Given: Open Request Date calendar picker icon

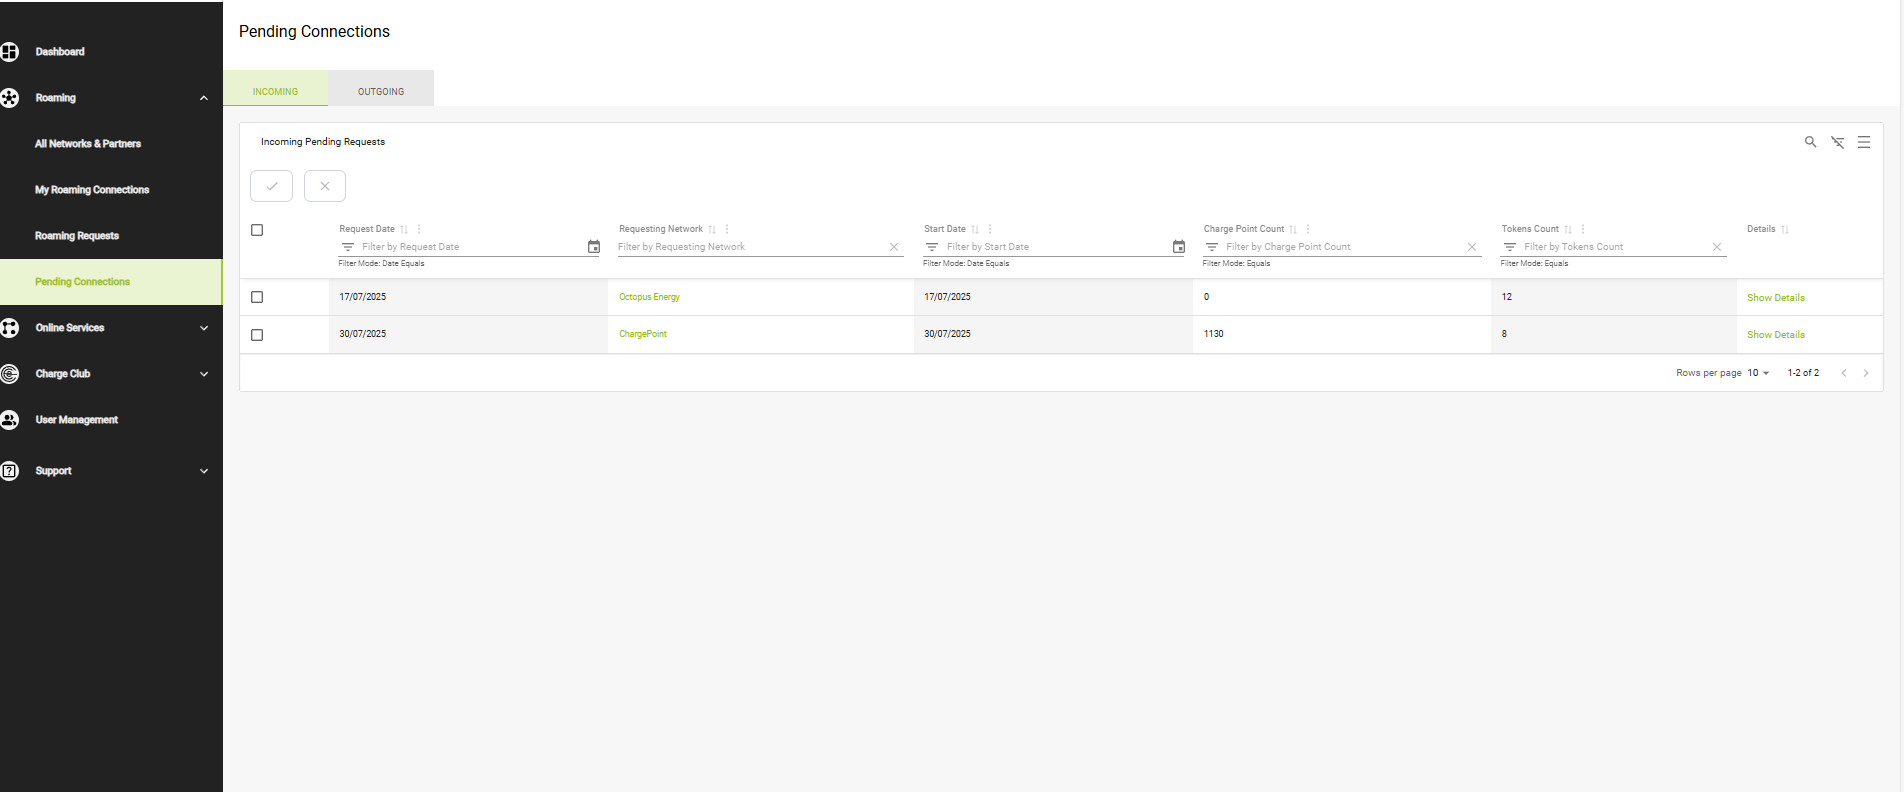Looking at the screenshot, I should pos(594,247).
